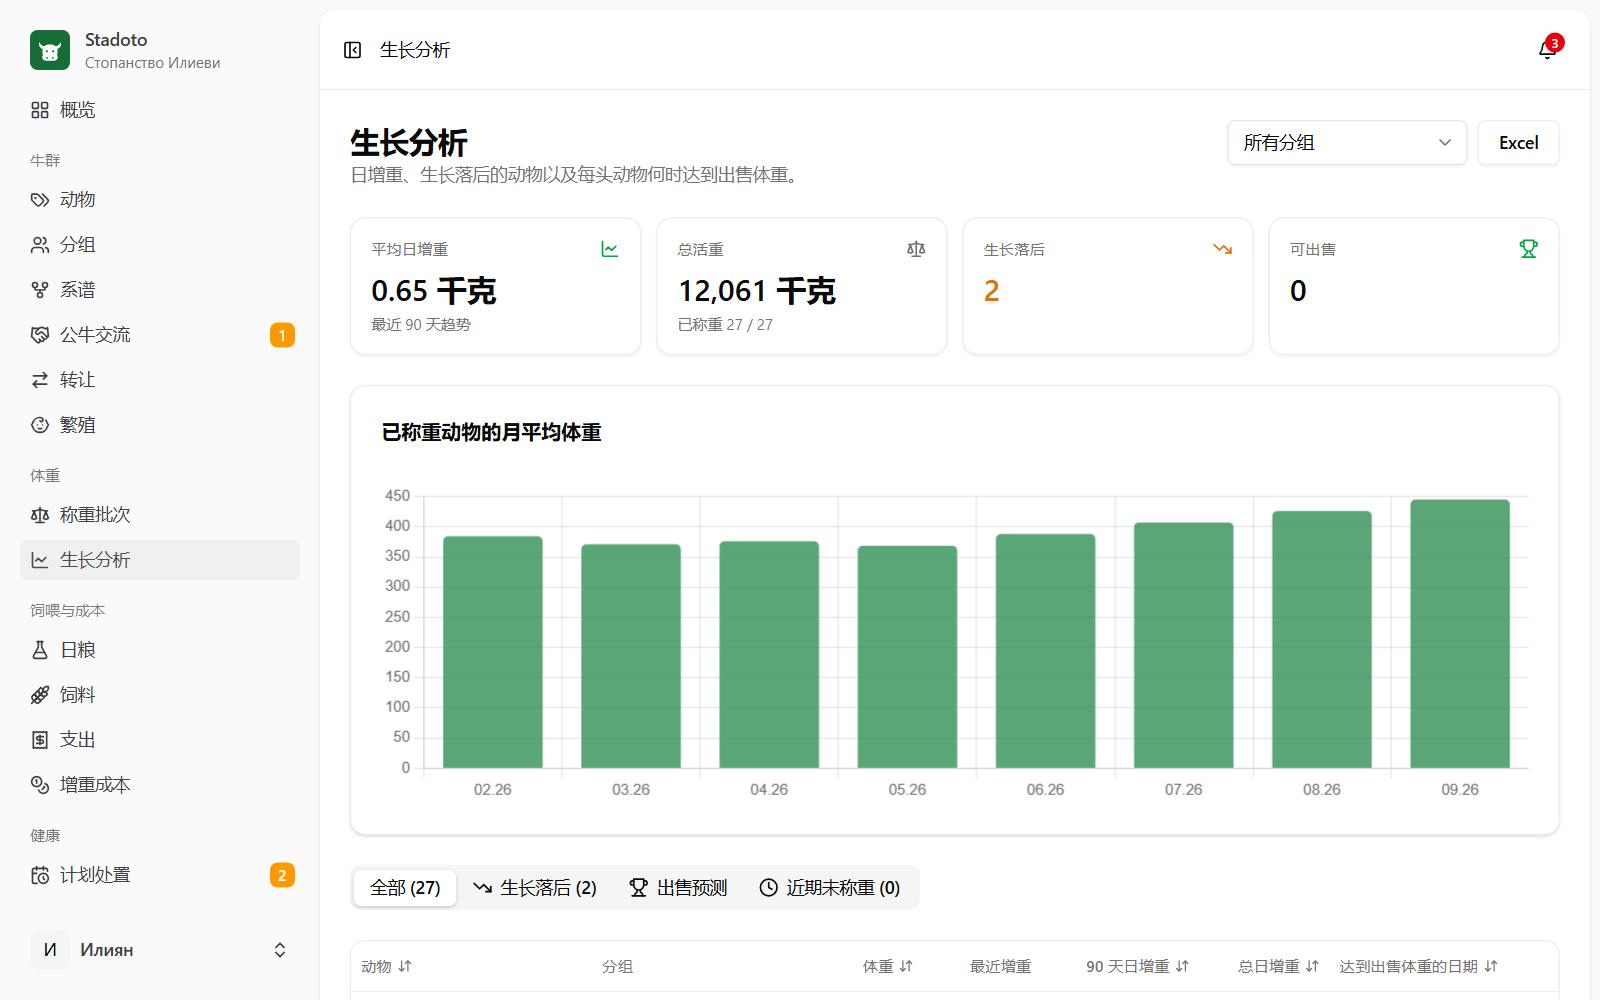The width and height of the screenshot is (1600, 1000).
Task: Open 公牛交流 bull exchange
Action: (160, 335)
